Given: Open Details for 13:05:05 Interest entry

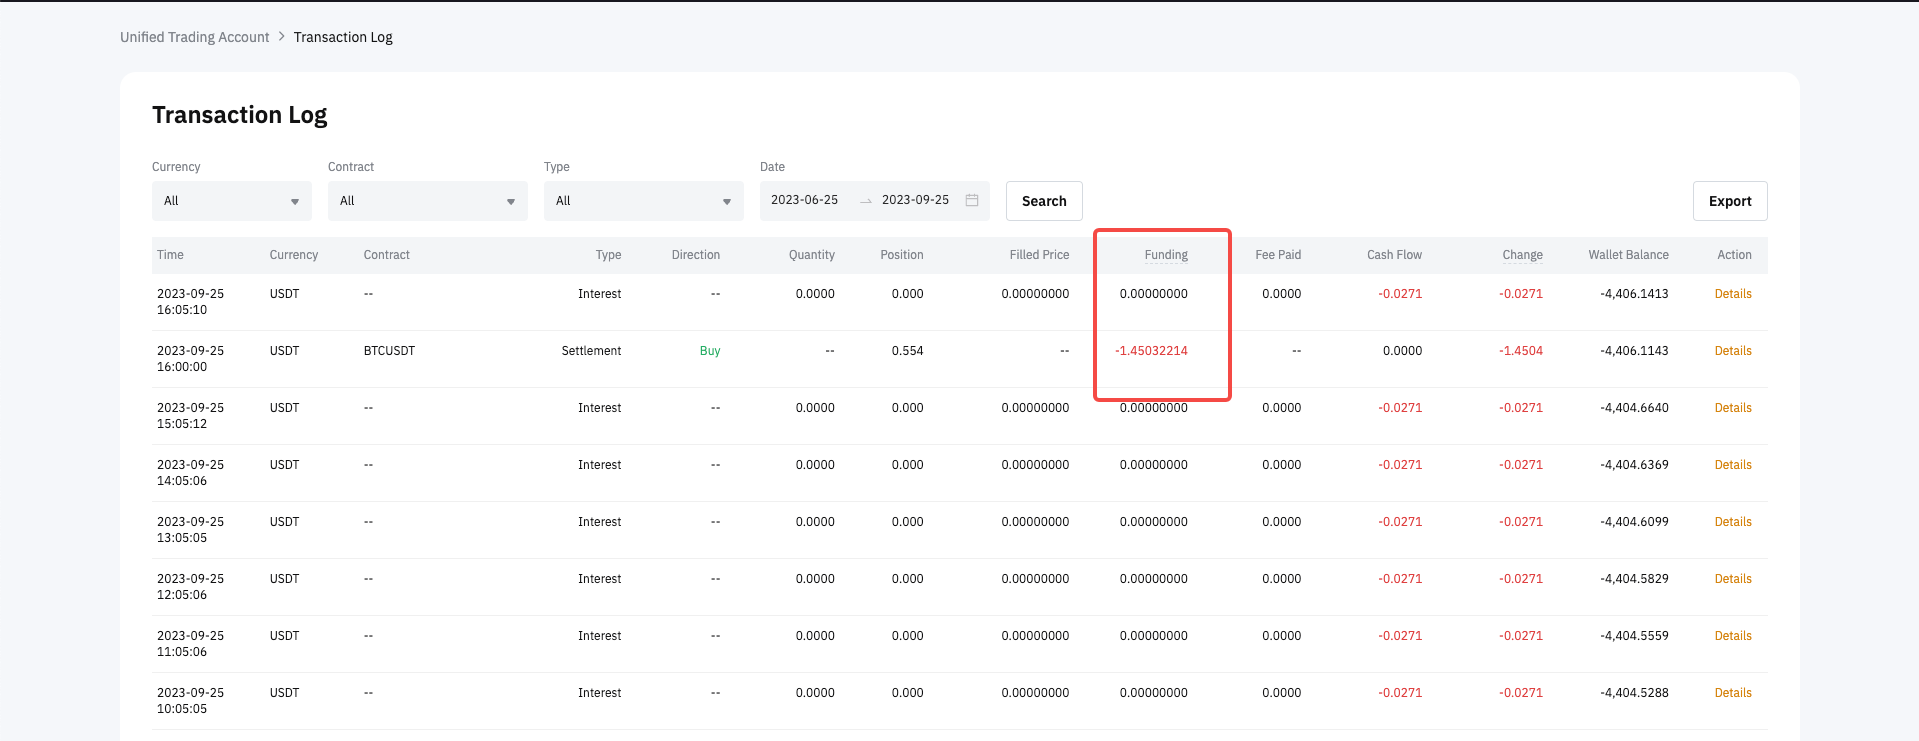Looking at the screenshot, I should coord(1732,522).
